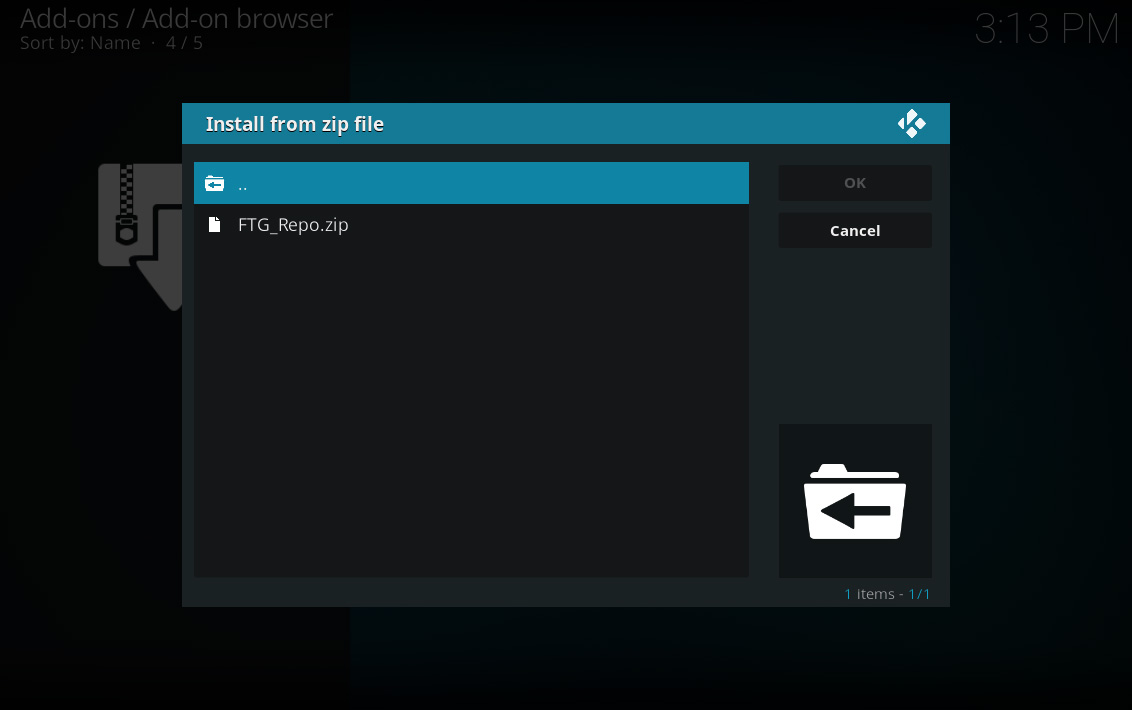This screenshot has width=1132, height=710.
Task: Click the '1 items - 1/1' counter
Action: pos(887,594)
